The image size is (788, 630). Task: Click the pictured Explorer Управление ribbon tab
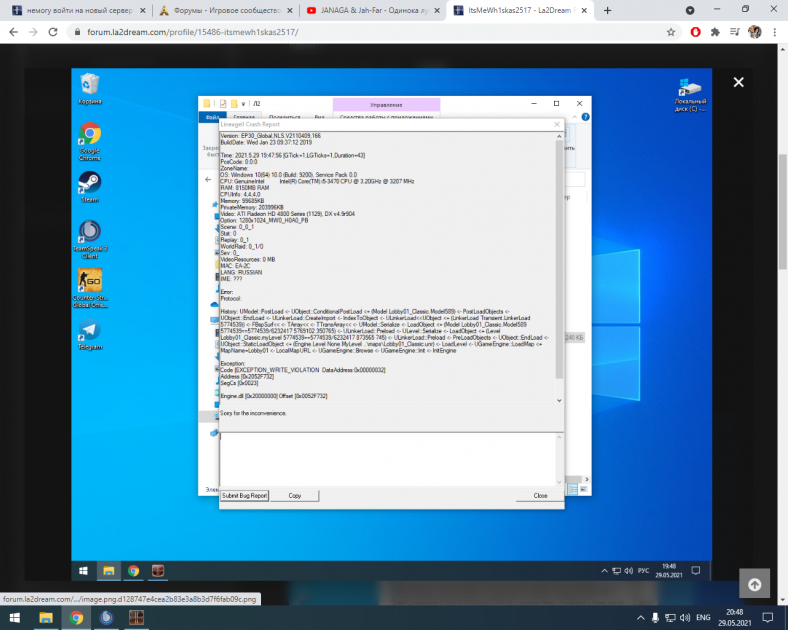click(x=386, y=104)
